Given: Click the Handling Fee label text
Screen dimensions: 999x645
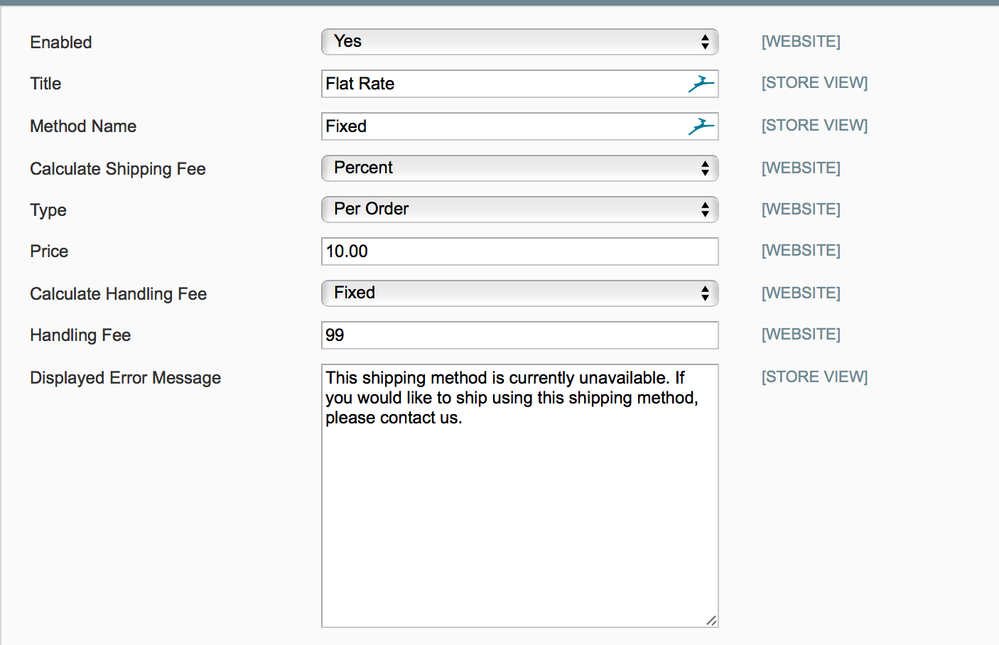Looking at the screenshot, I should click(x=80, y=336).
